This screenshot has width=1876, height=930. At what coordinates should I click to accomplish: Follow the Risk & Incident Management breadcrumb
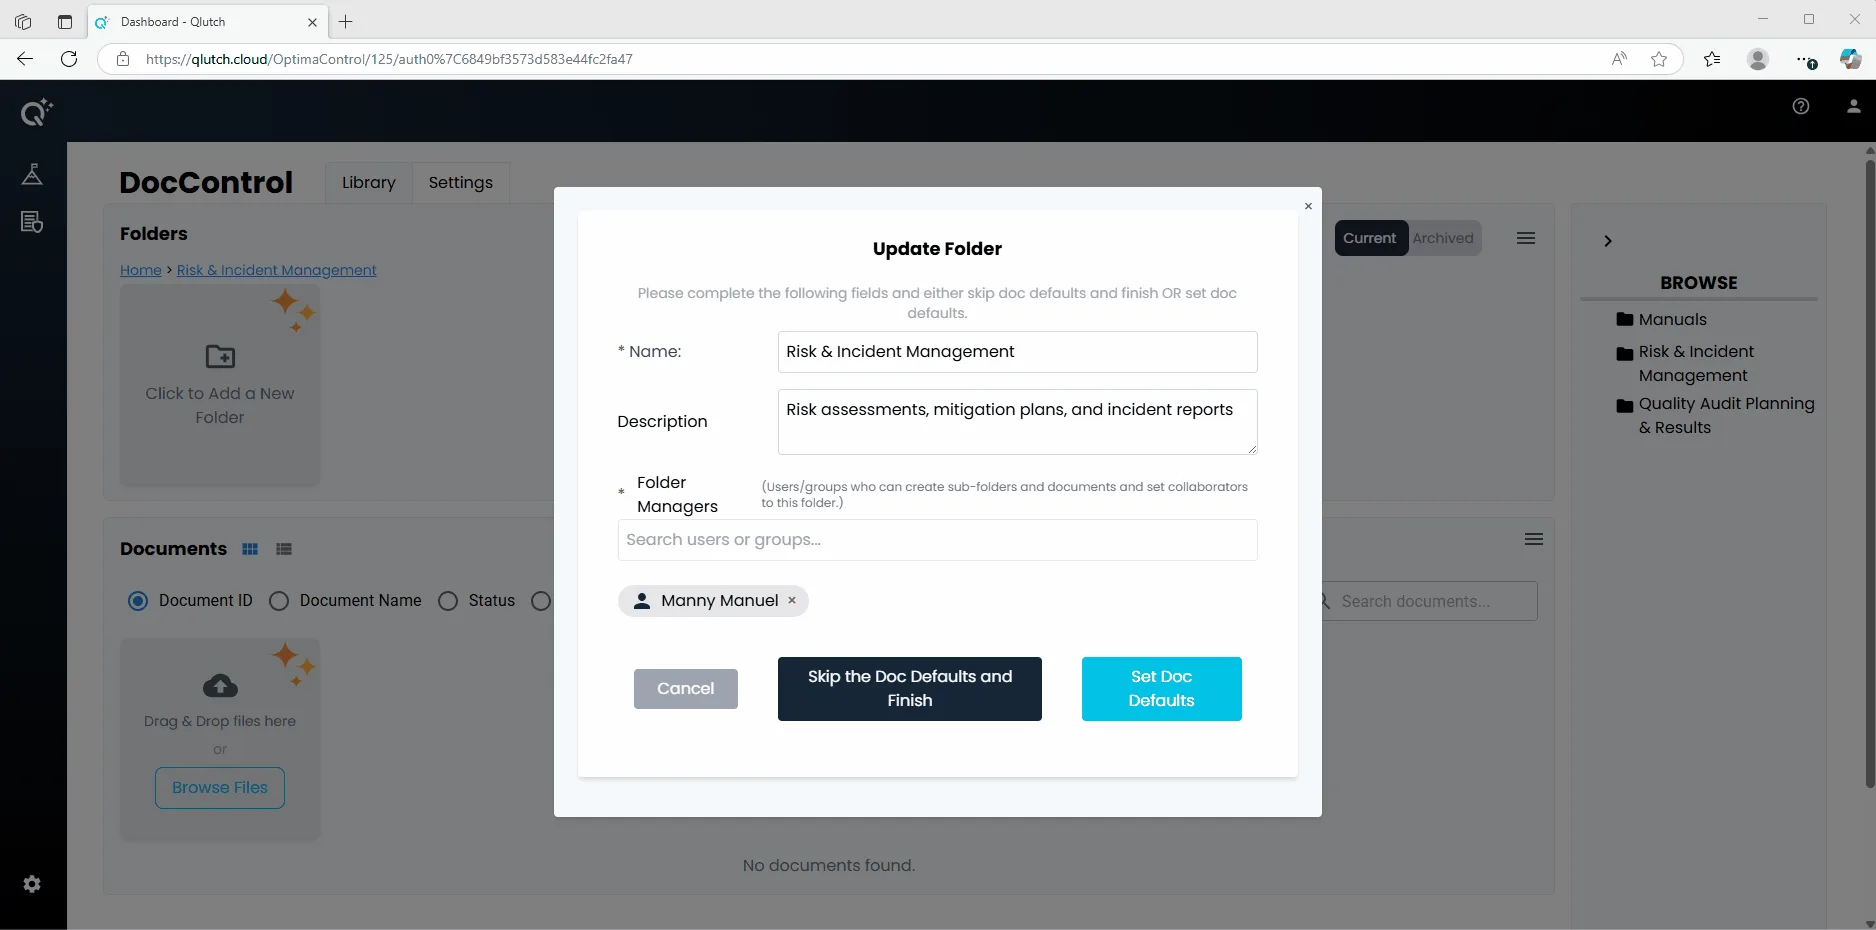277,270
